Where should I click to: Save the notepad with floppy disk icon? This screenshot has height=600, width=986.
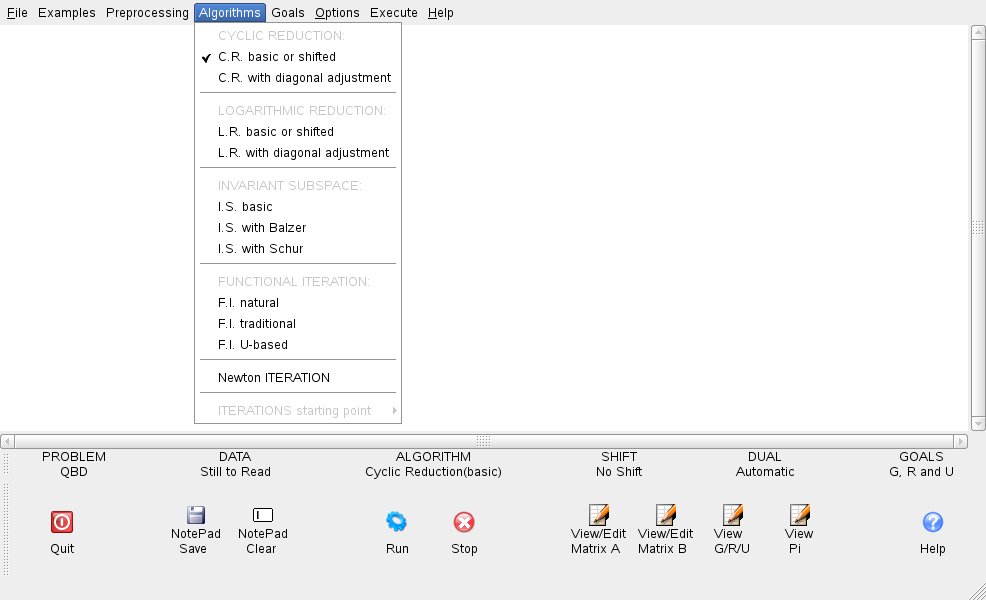(196, 515)
